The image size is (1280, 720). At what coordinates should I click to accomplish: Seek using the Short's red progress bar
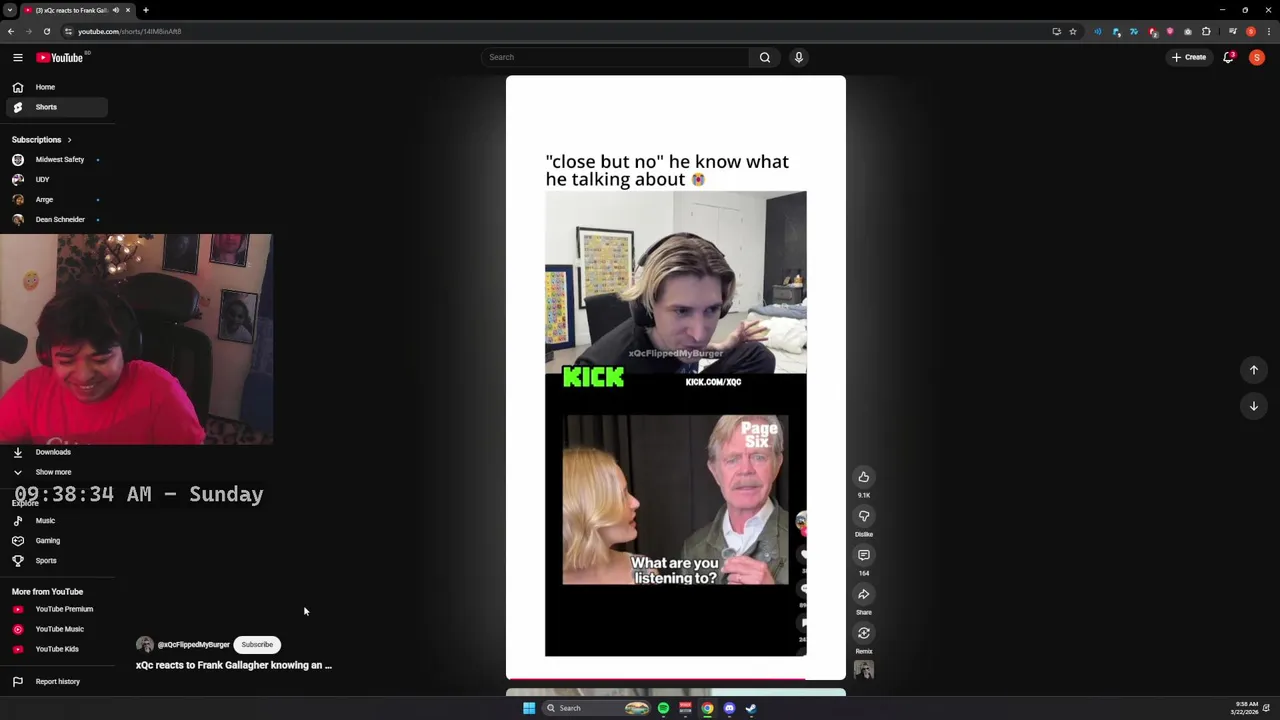676,679
